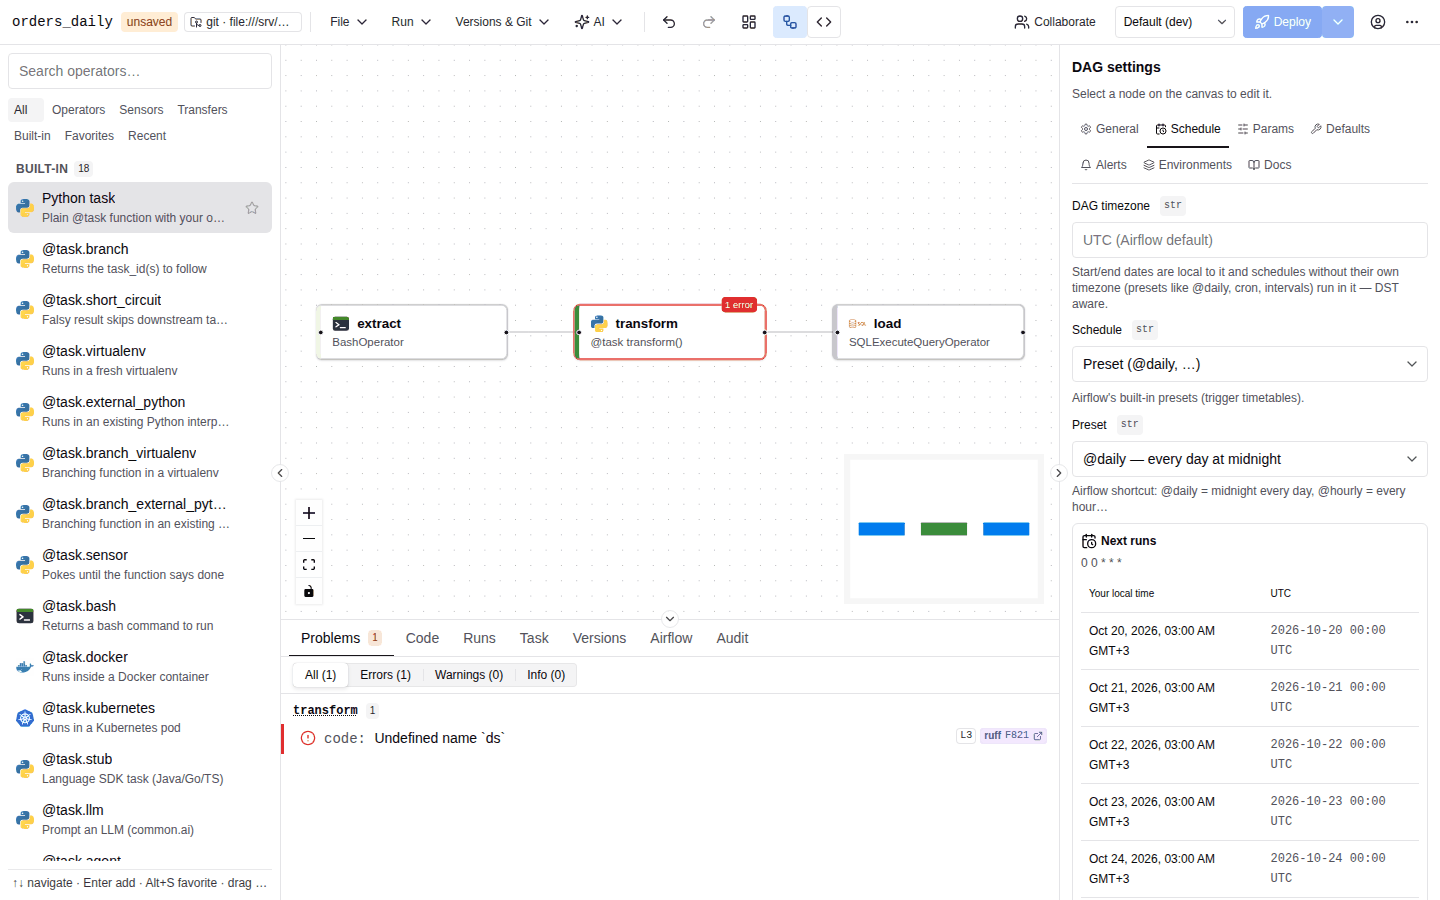Switch to code view icon
The width and height of the screenshot is (1440, 900).
824,22
